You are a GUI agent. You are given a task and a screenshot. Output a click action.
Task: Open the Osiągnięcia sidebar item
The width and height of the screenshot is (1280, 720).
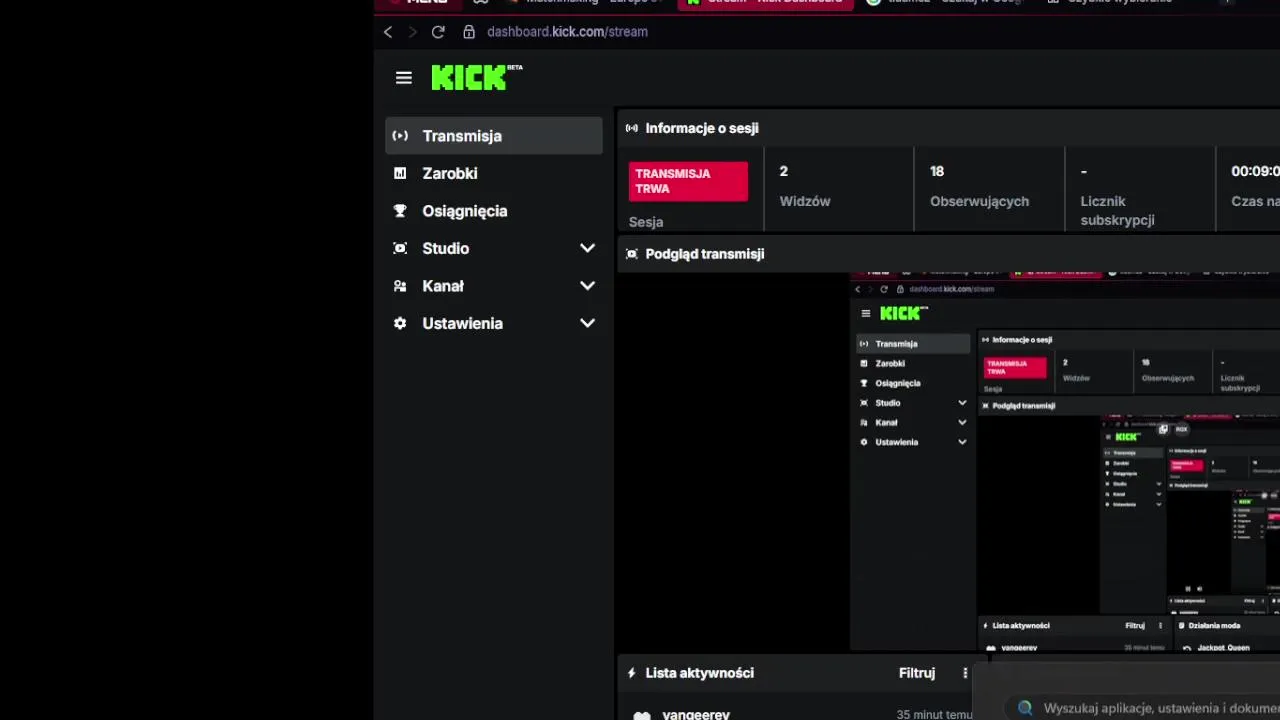494,211
